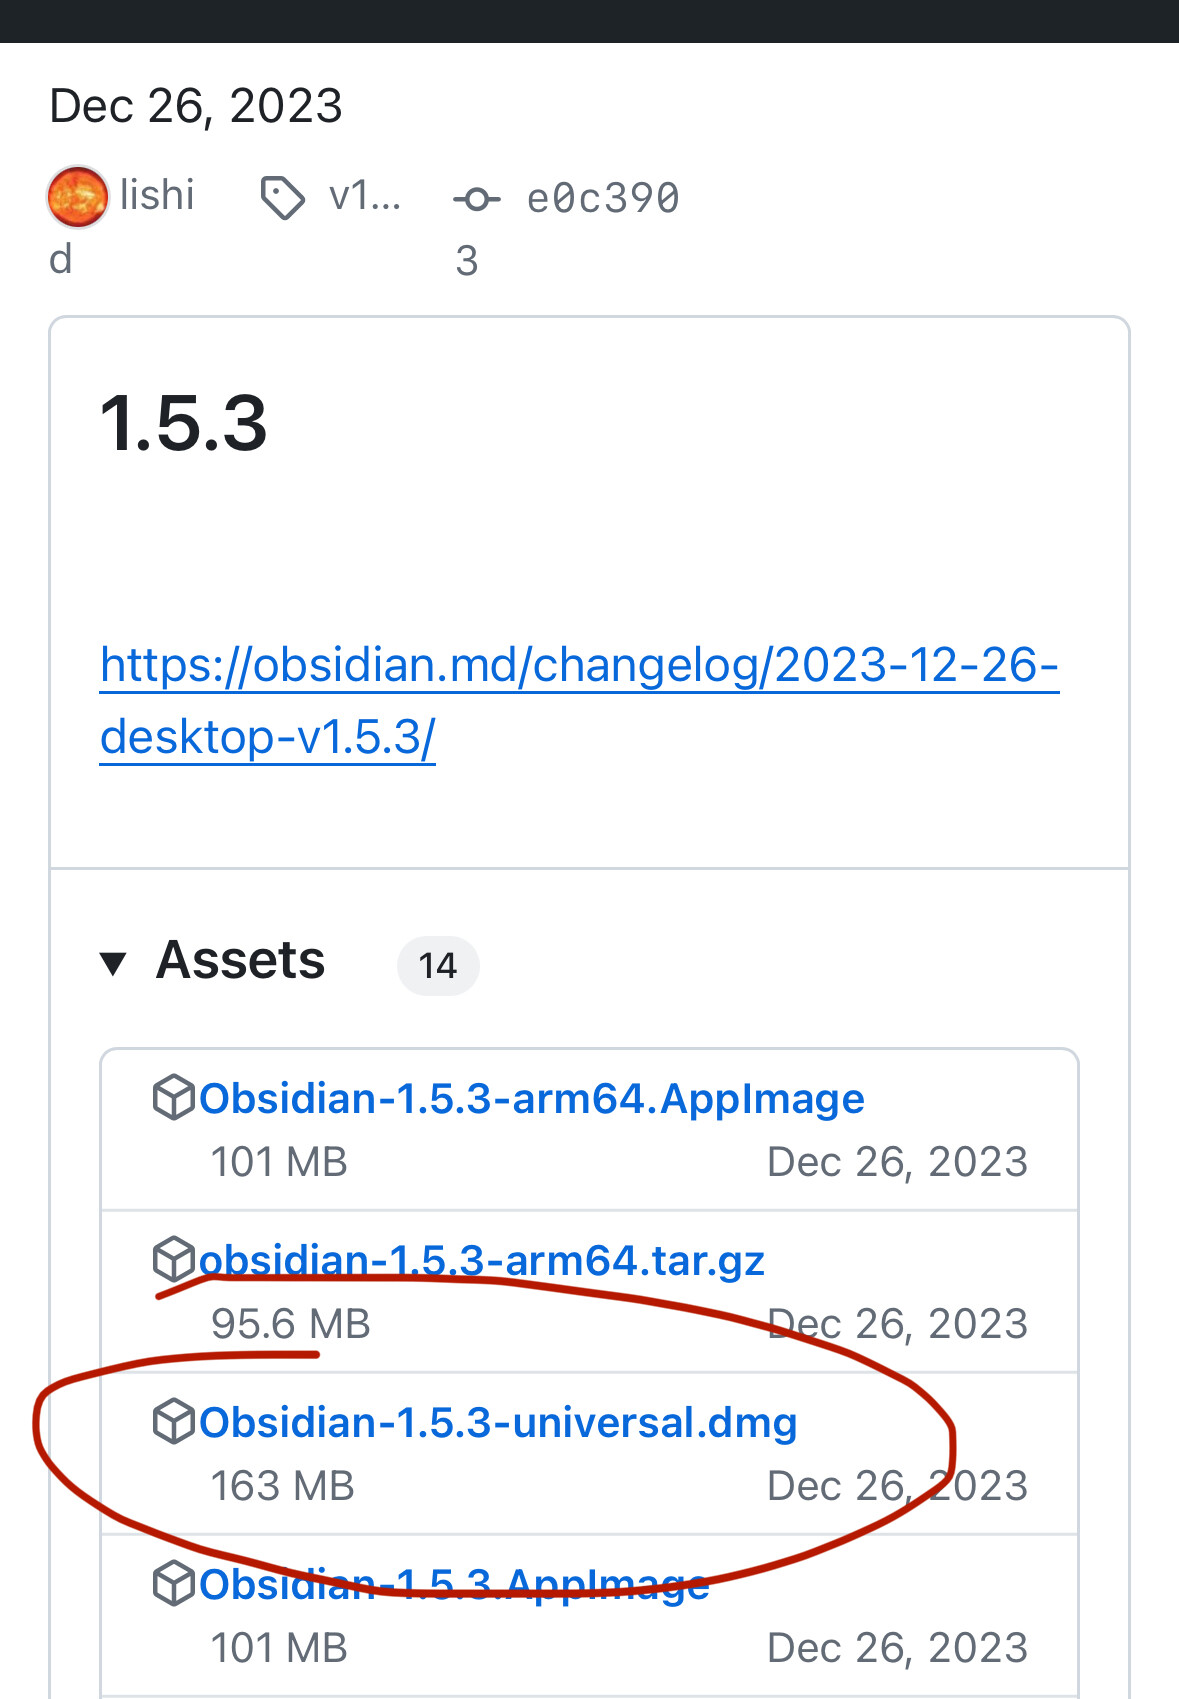Open the 1.5.3 release title
Viewport: 1179px width, 1699px height.
184,423
